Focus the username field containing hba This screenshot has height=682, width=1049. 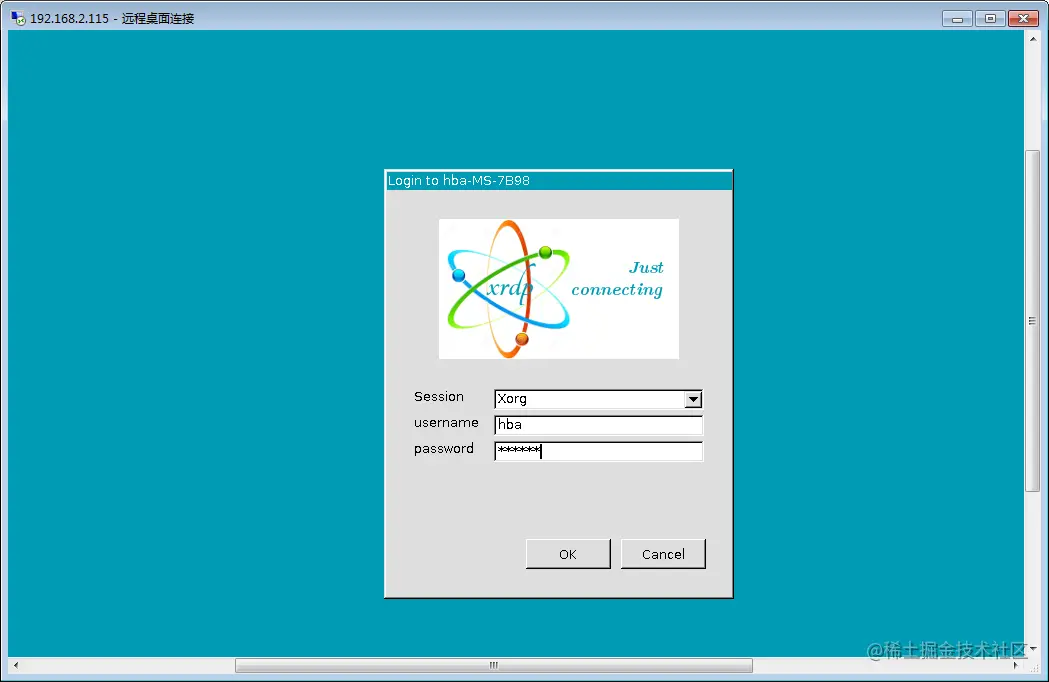(x=598, y=425)
